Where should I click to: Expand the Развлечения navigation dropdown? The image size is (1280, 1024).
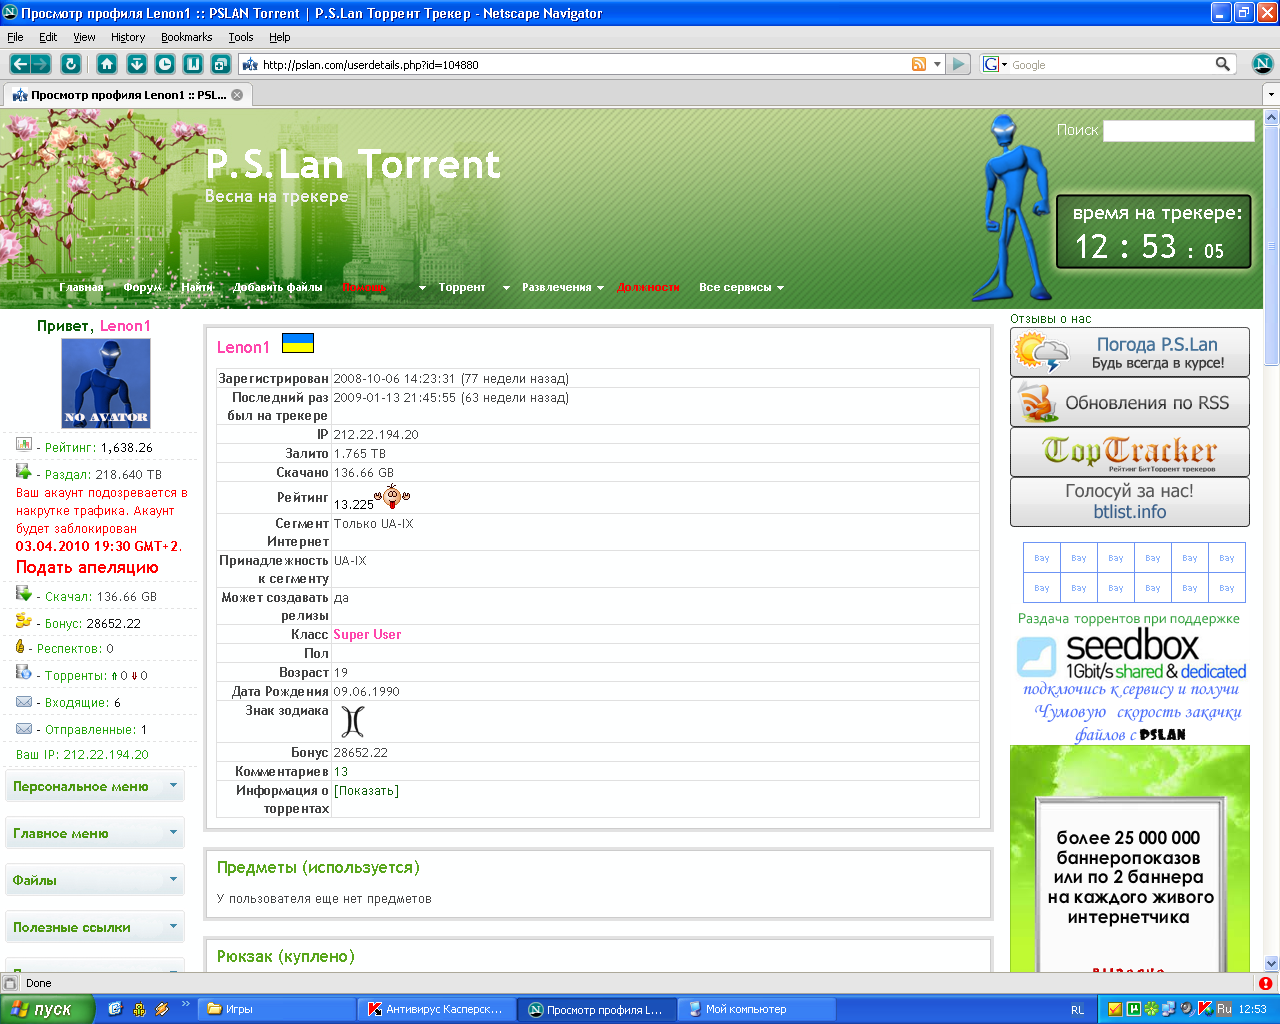(x=600, y=288)
